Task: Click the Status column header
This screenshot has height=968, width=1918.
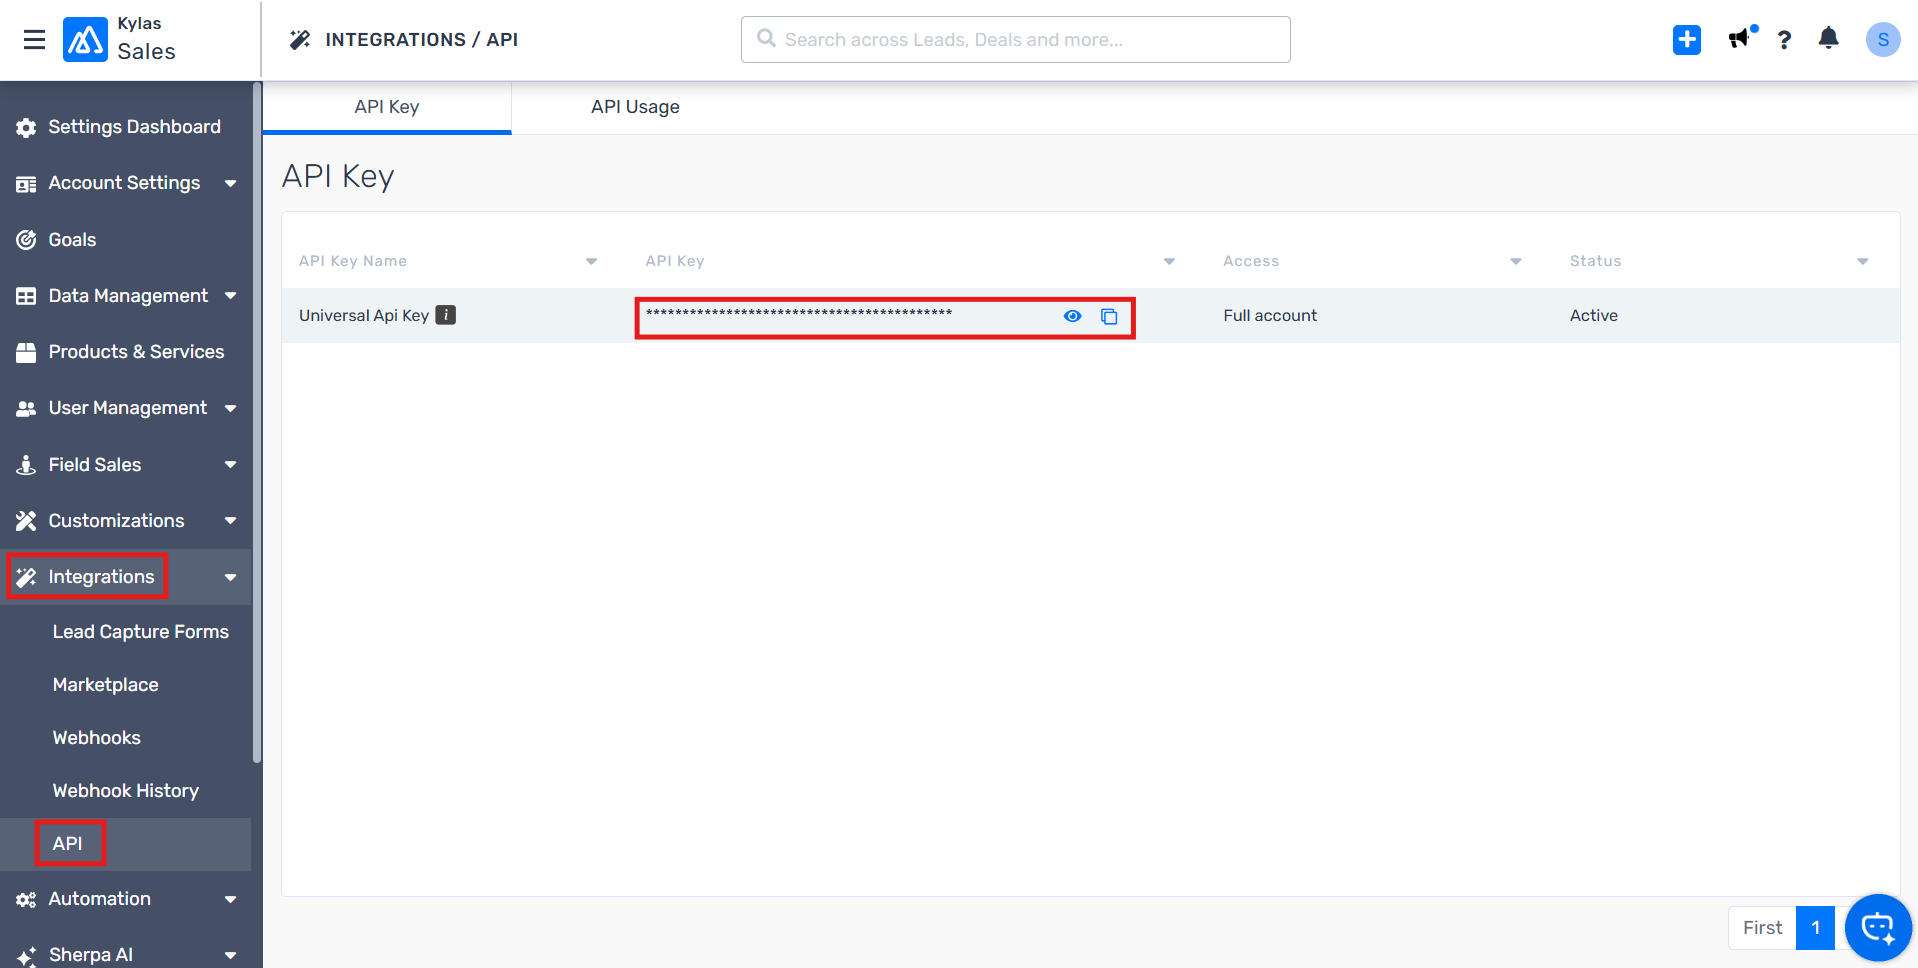Action: (x=1595, y=261)
